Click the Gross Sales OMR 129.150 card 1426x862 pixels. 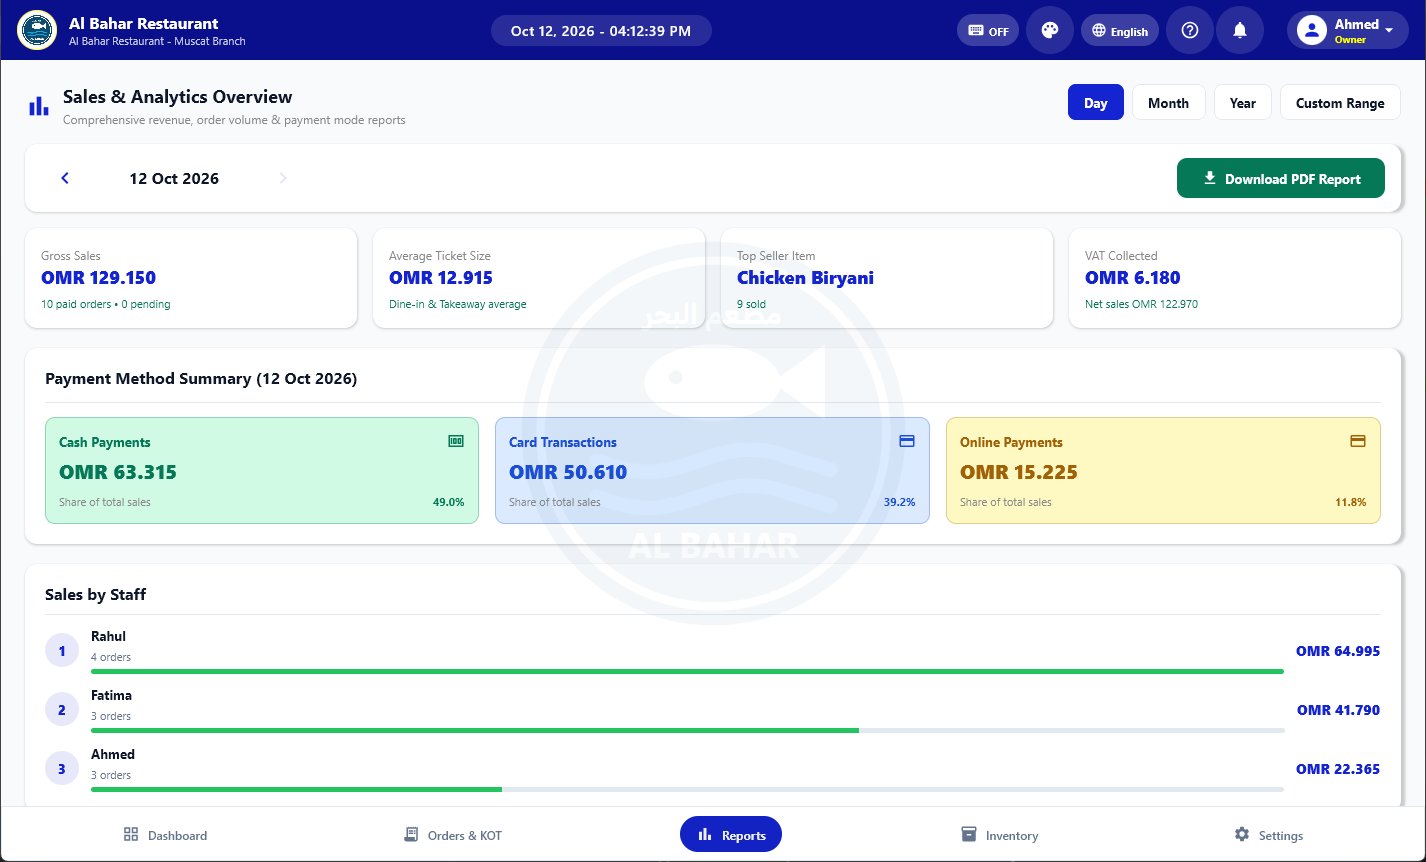click(x=191, y=278)
